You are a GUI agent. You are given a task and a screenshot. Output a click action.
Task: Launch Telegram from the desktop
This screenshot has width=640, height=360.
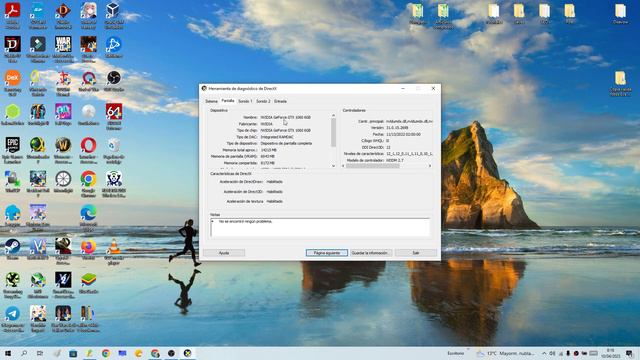[x=12, y=314]
